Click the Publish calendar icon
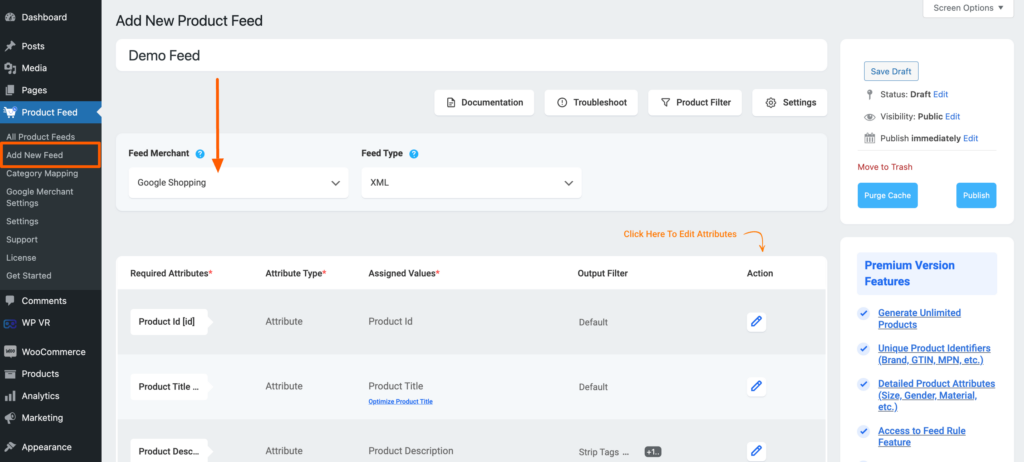The height and width of the screenshot is (462, 1024). [869, 139]
